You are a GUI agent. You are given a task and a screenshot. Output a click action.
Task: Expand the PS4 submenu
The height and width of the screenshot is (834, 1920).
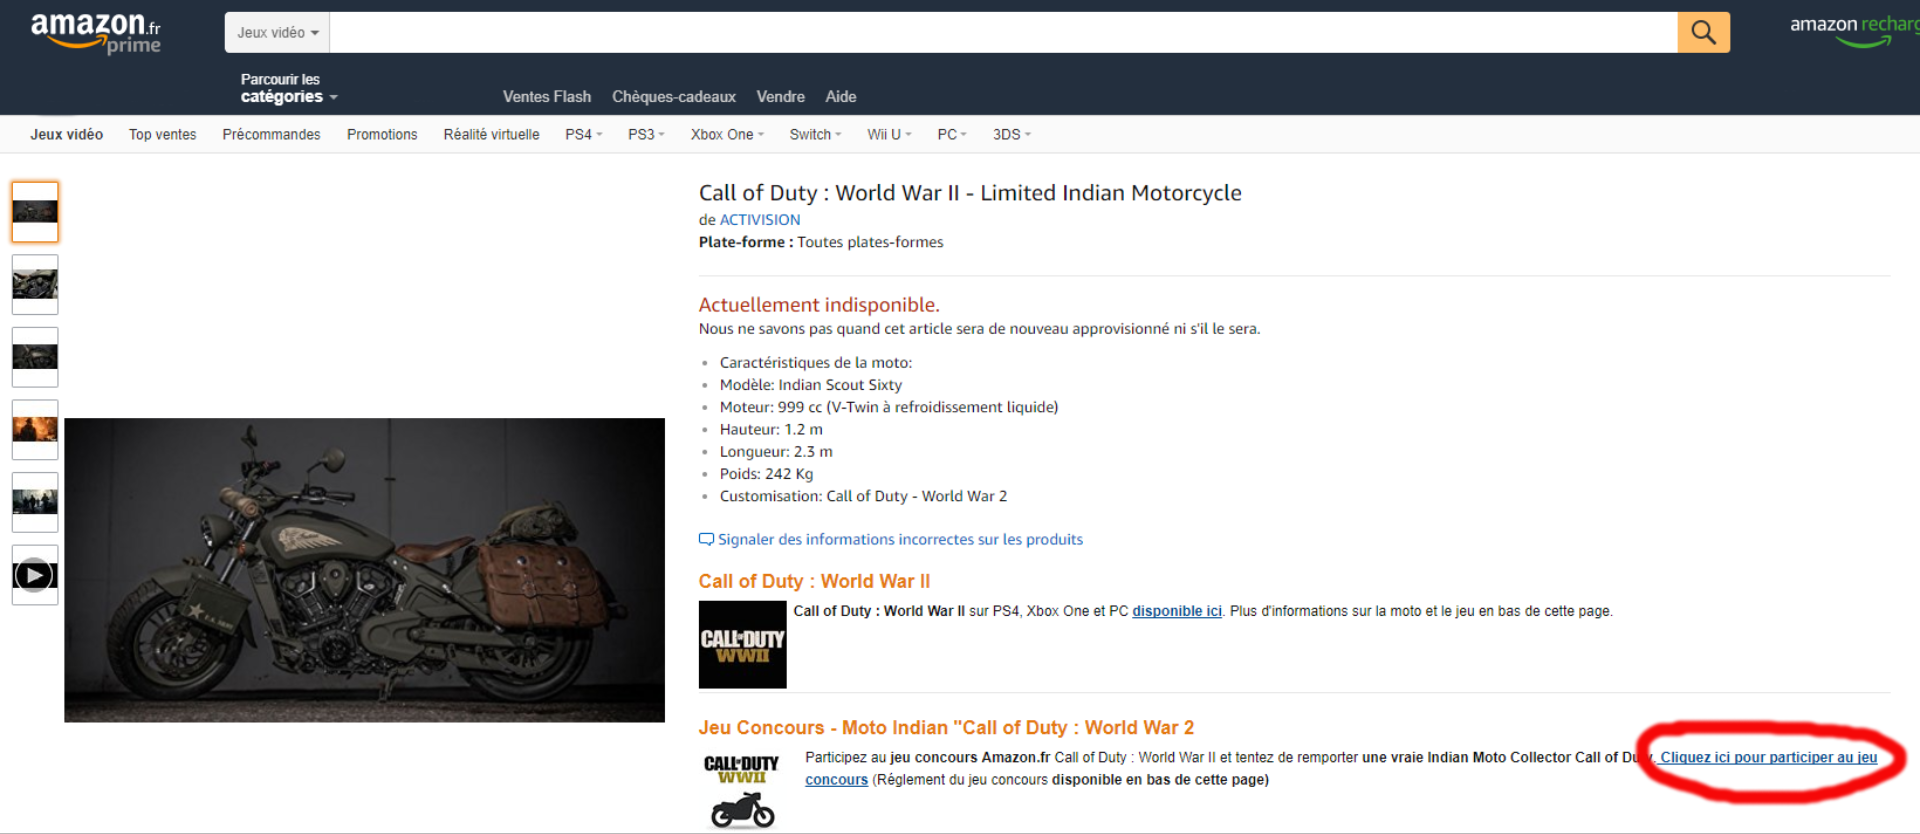tap(584, 134)
